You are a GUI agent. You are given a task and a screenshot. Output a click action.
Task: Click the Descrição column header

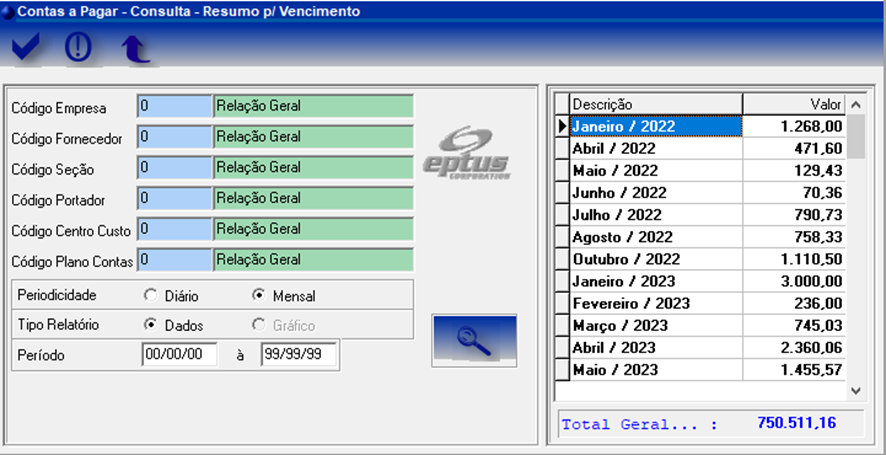pos(655,104)
